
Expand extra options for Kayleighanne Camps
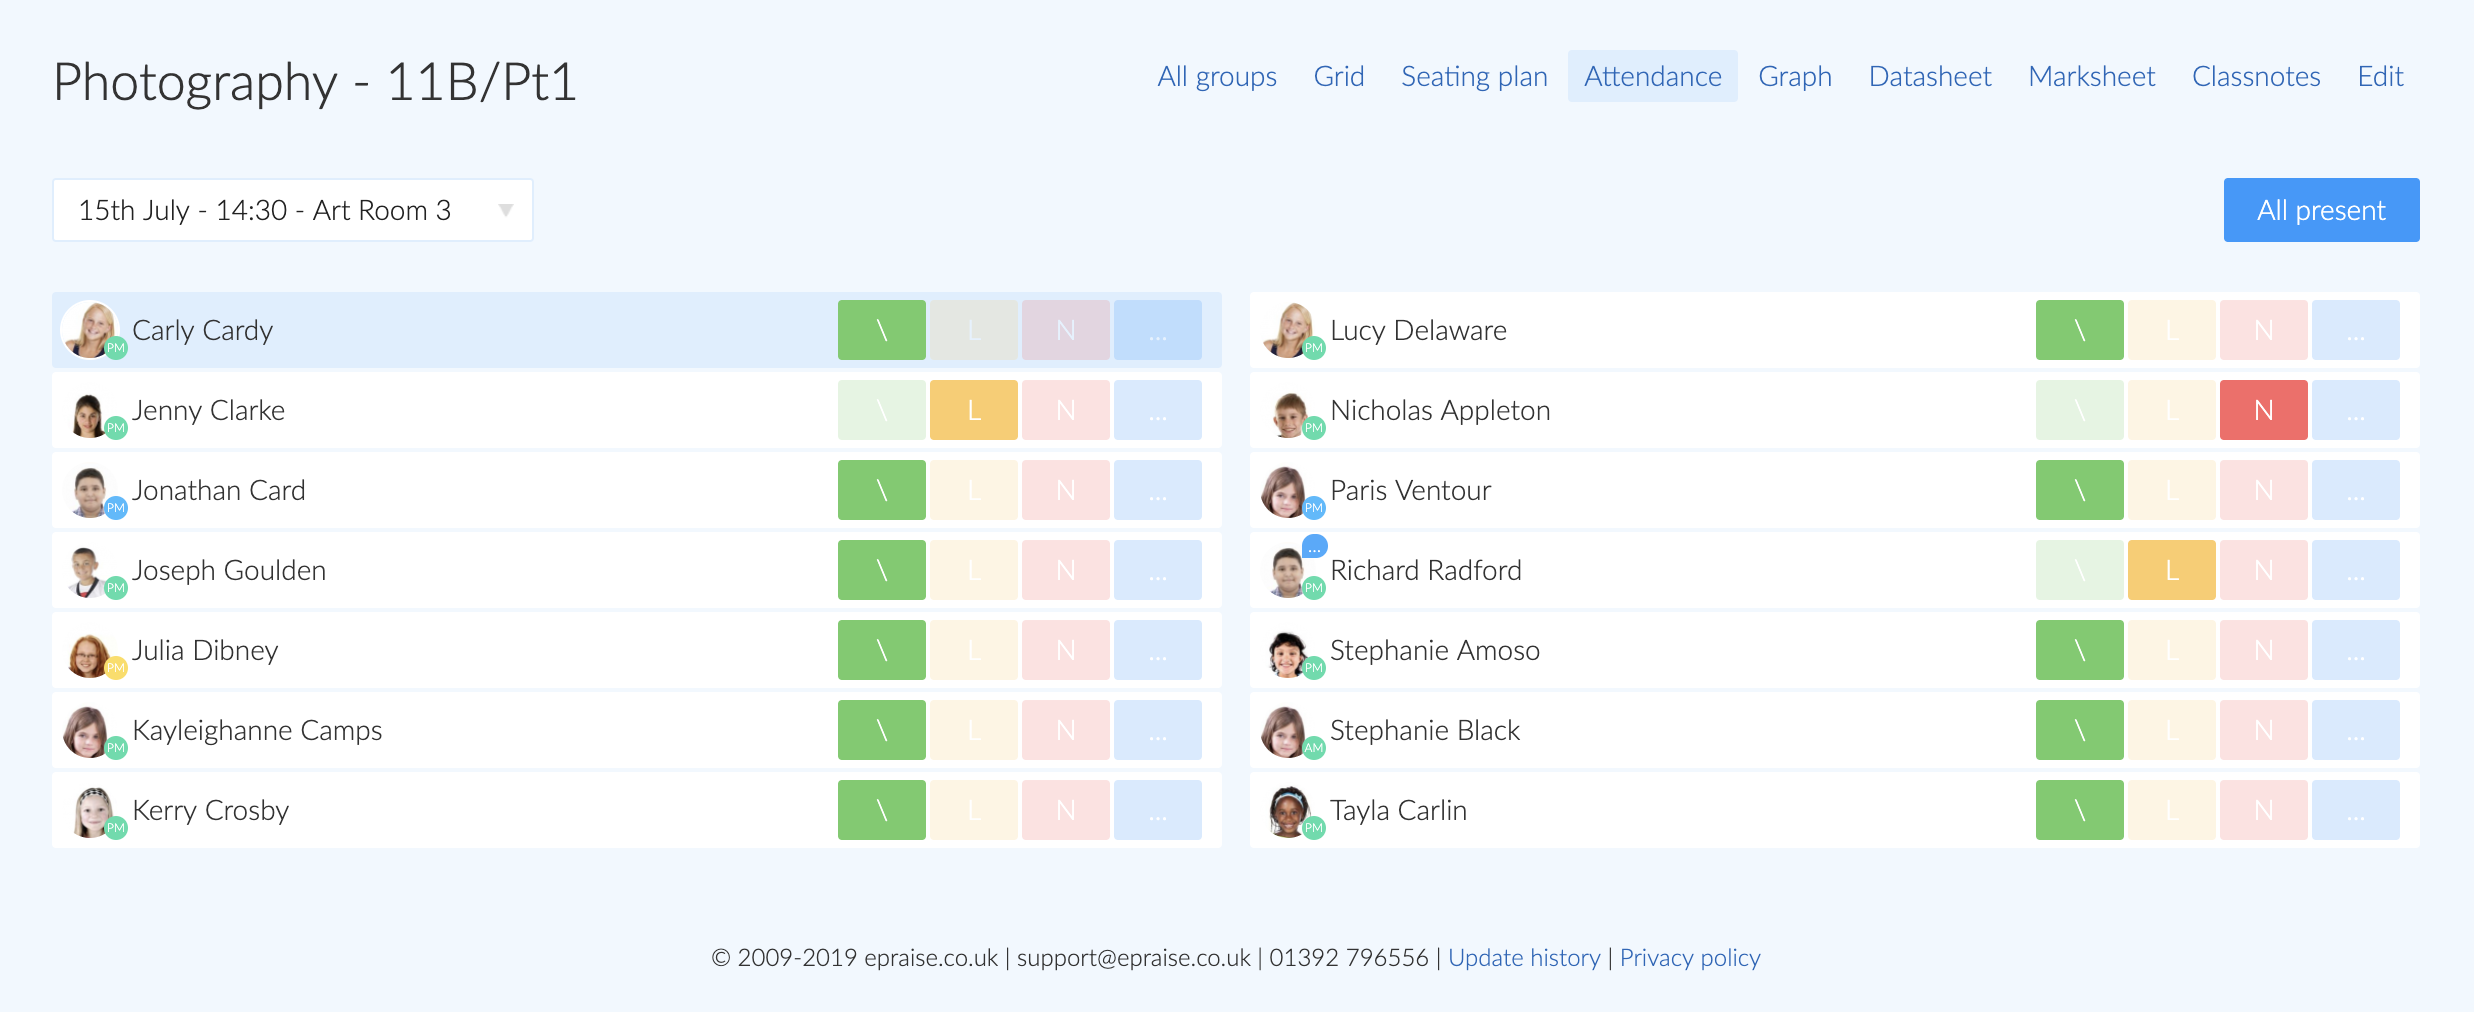tap(1158, 730)
